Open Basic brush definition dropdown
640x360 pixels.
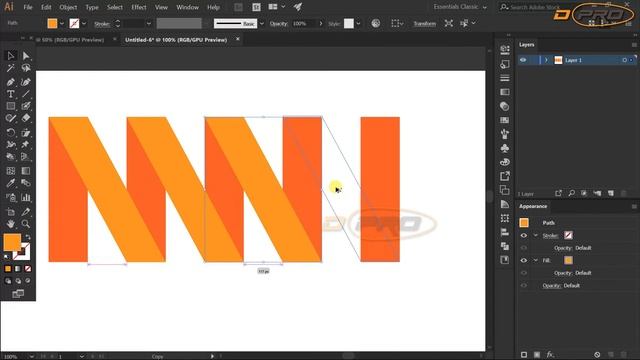[262, 24]
